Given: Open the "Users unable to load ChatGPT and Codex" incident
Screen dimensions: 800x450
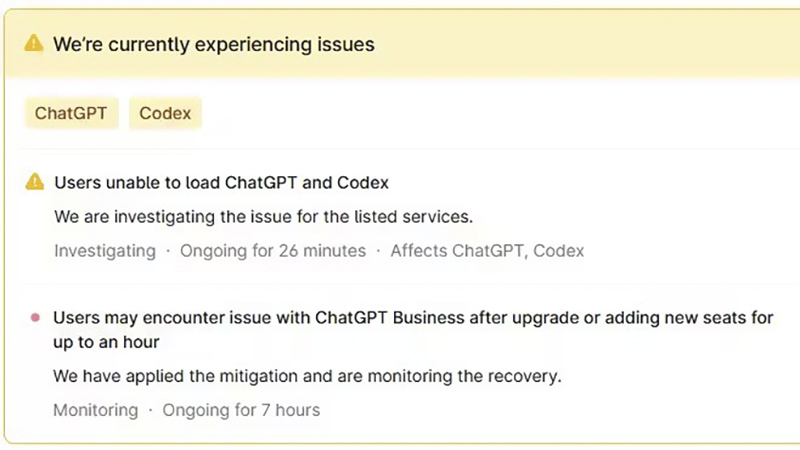Looking at the screenshot, I should (221, 183).
